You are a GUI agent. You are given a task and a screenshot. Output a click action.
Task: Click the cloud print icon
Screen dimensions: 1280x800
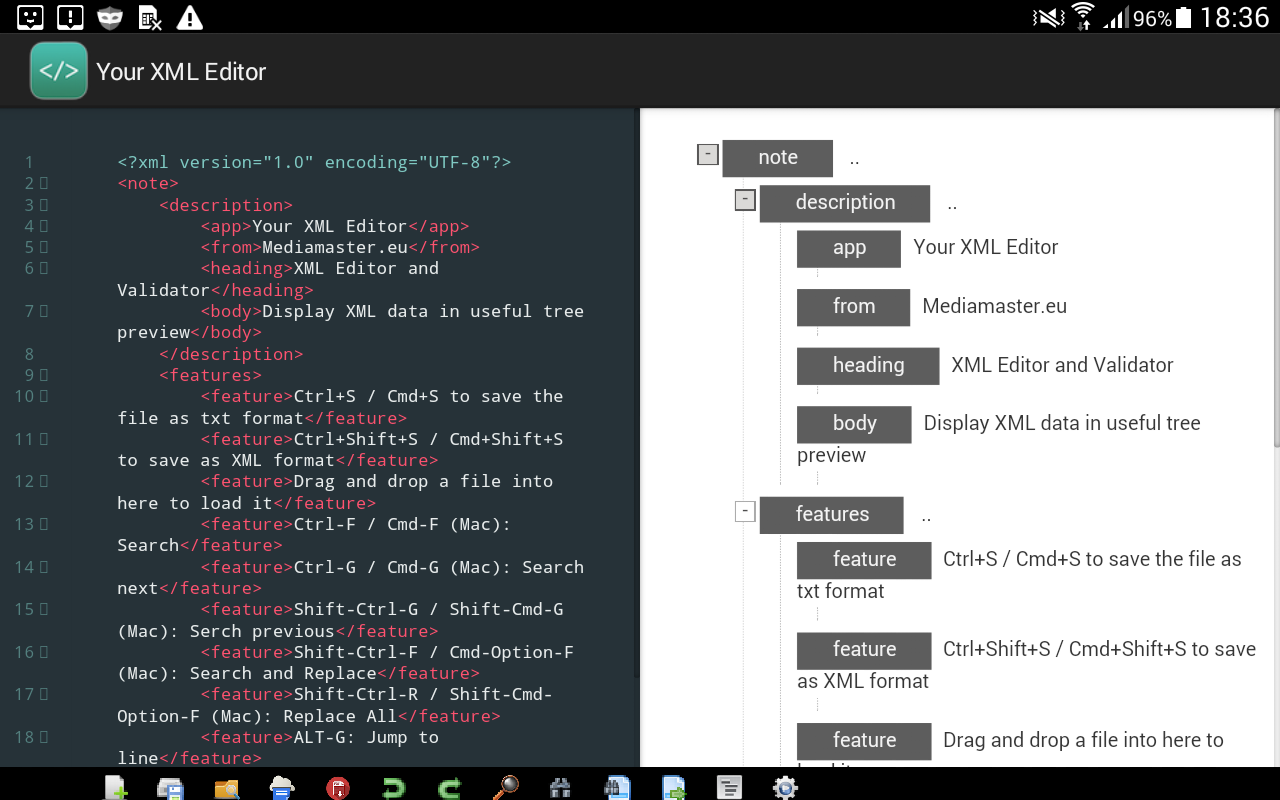point(283,788)
